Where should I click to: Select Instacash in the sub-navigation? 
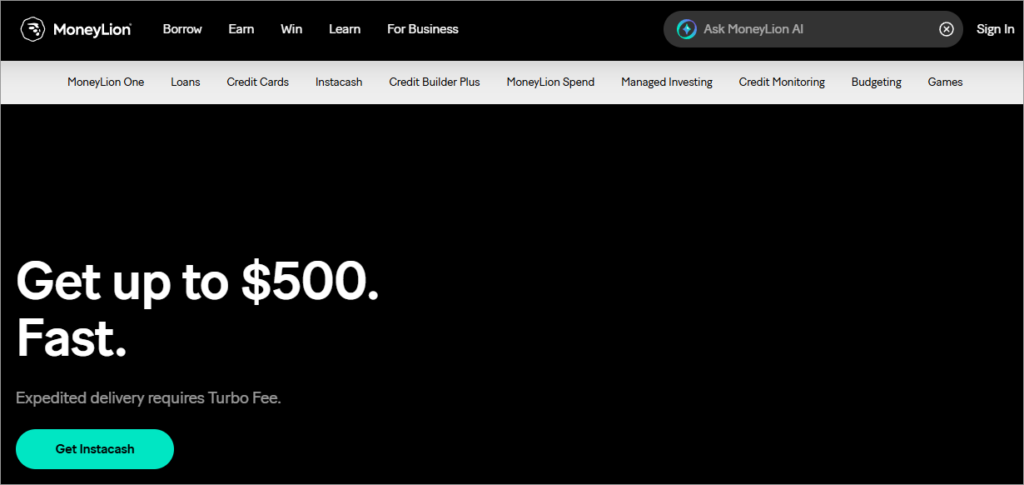click(339, 82)
